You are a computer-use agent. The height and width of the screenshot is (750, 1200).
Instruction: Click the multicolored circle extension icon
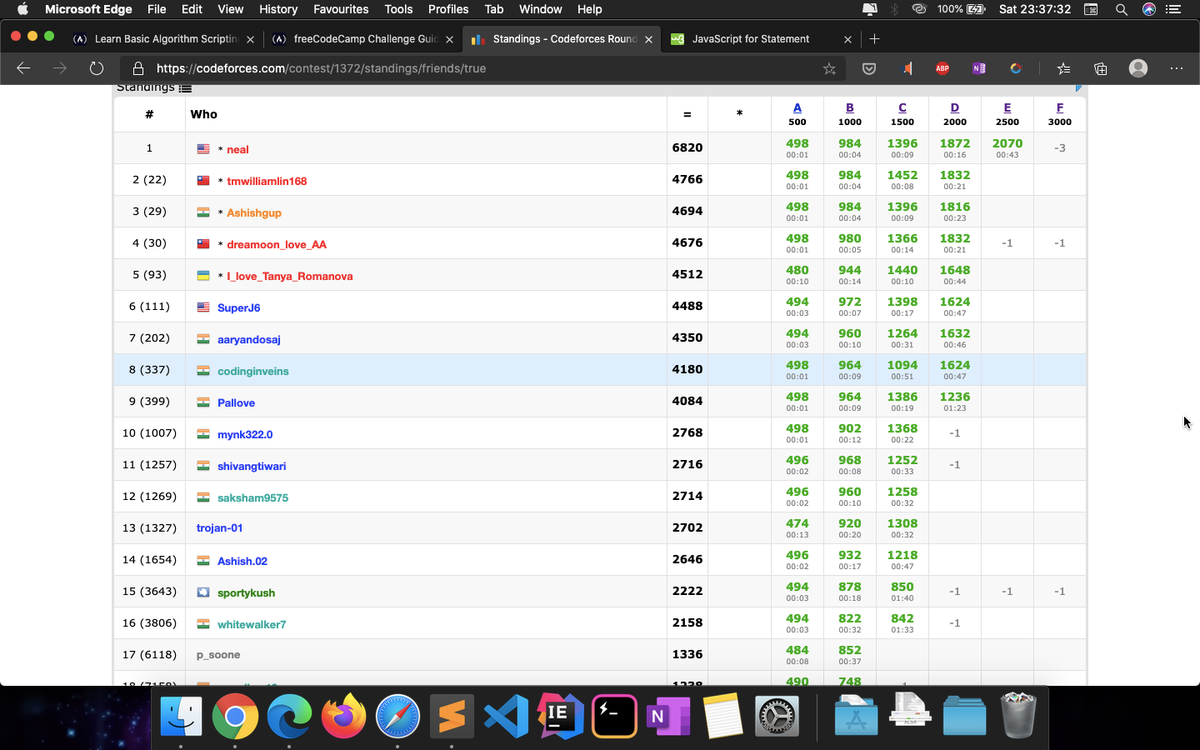tap(1015, 69)
